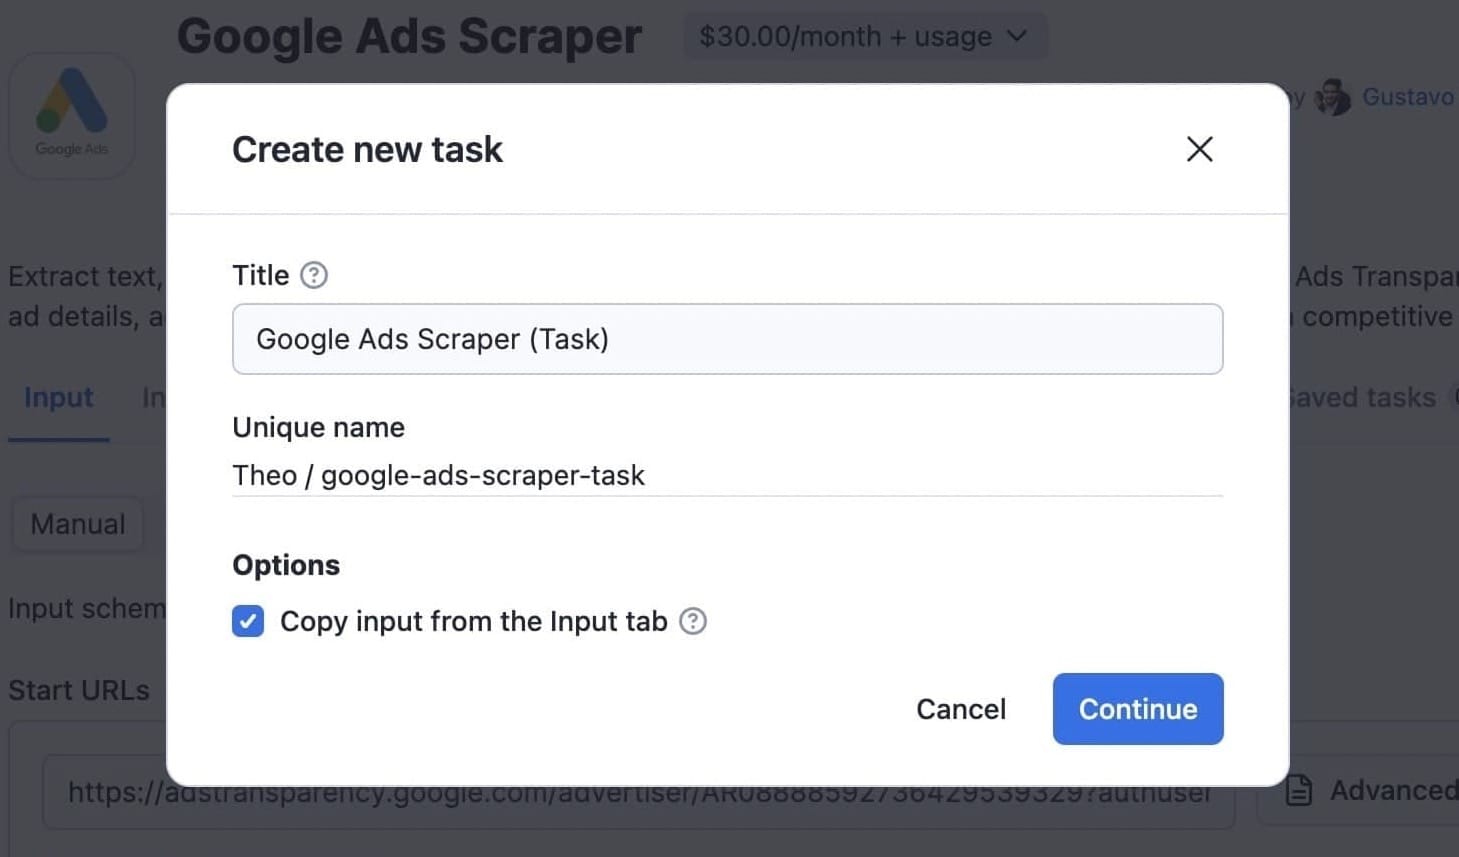
Task: Switch to the Input tab
Action: 58,397
